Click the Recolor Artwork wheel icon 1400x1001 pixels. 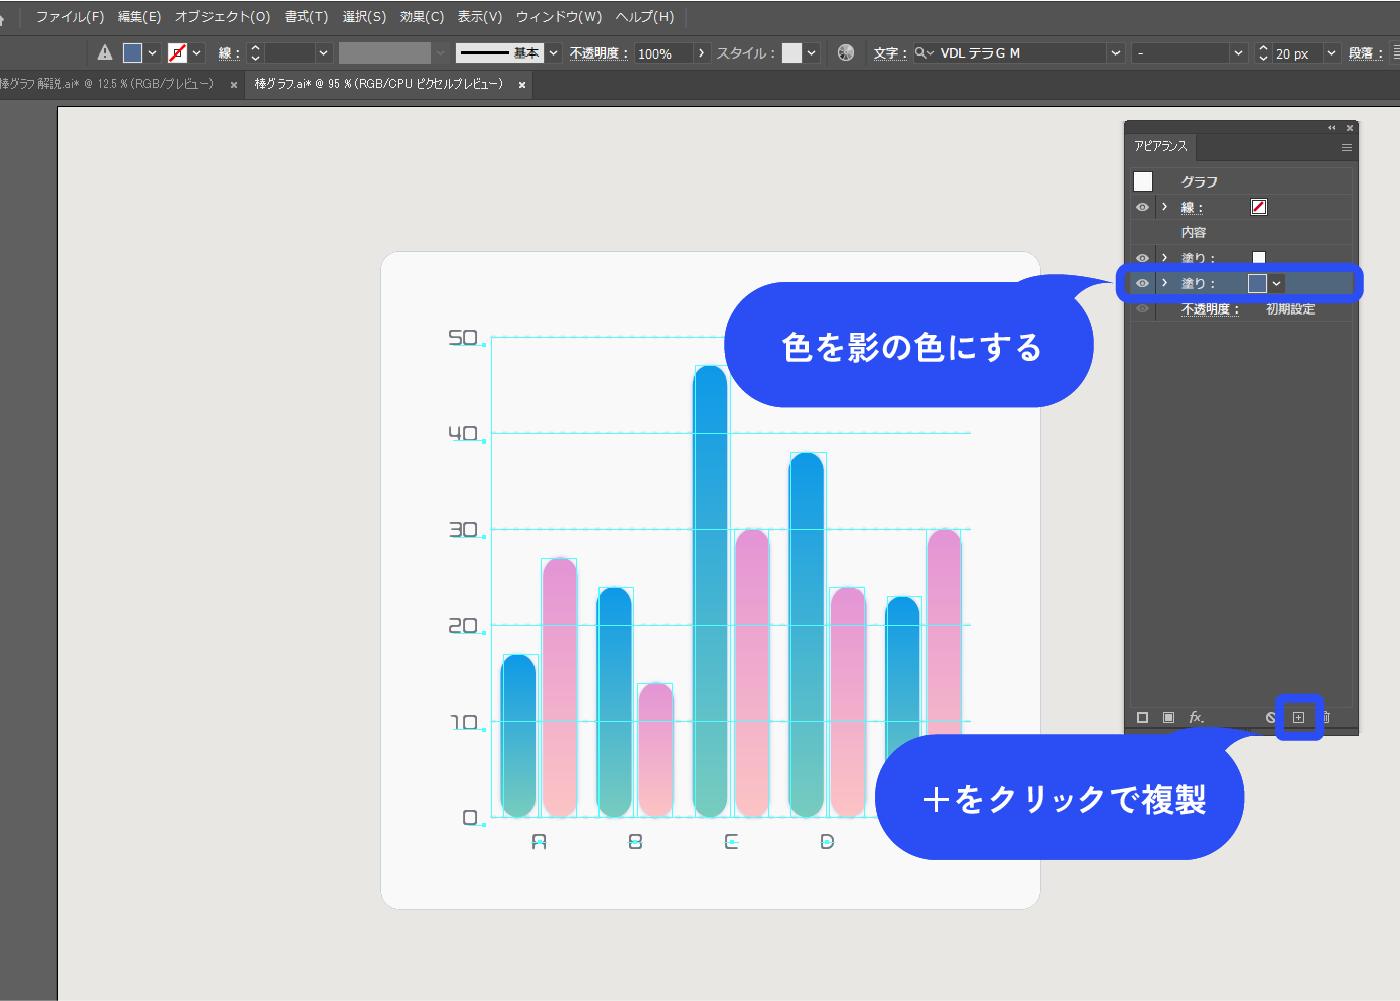pyautogui.click(x=846, y=53)
